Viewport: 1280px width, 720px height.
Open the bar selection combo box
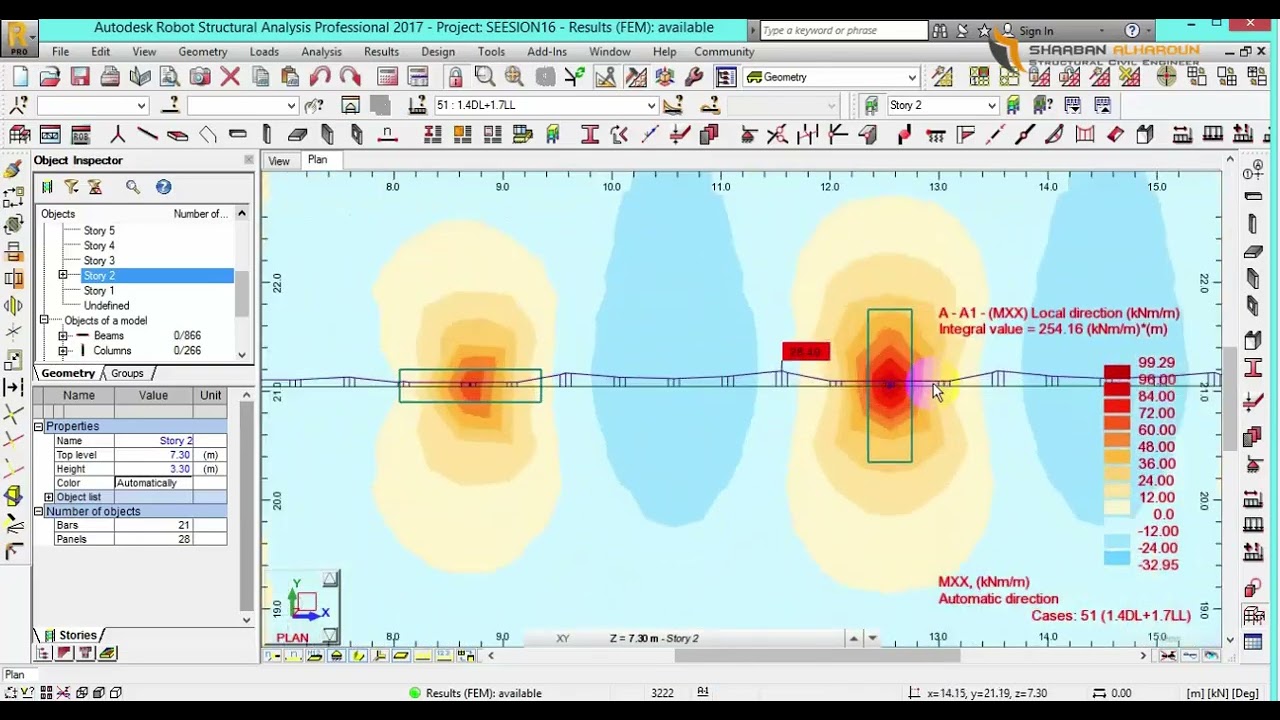pos(243,105)
